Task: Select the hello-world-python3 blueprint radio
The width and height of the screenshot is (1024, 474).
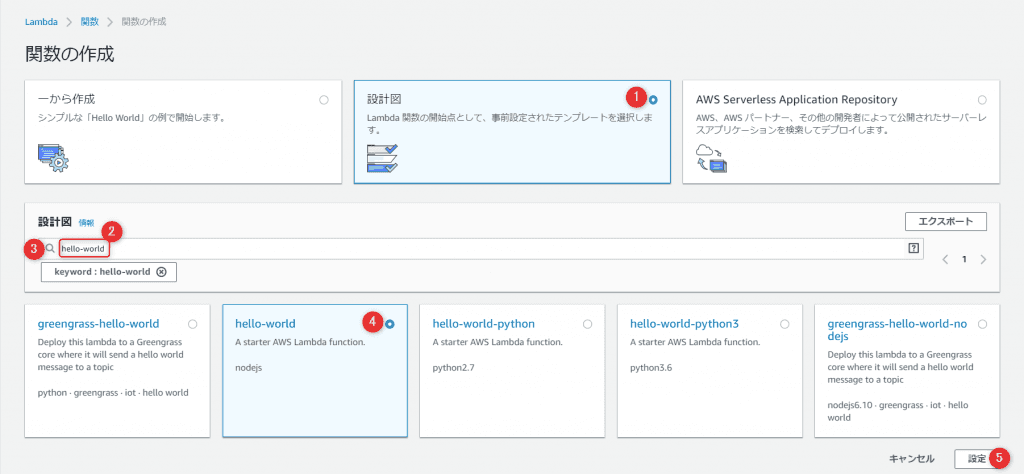Action: tap(784, 324)
